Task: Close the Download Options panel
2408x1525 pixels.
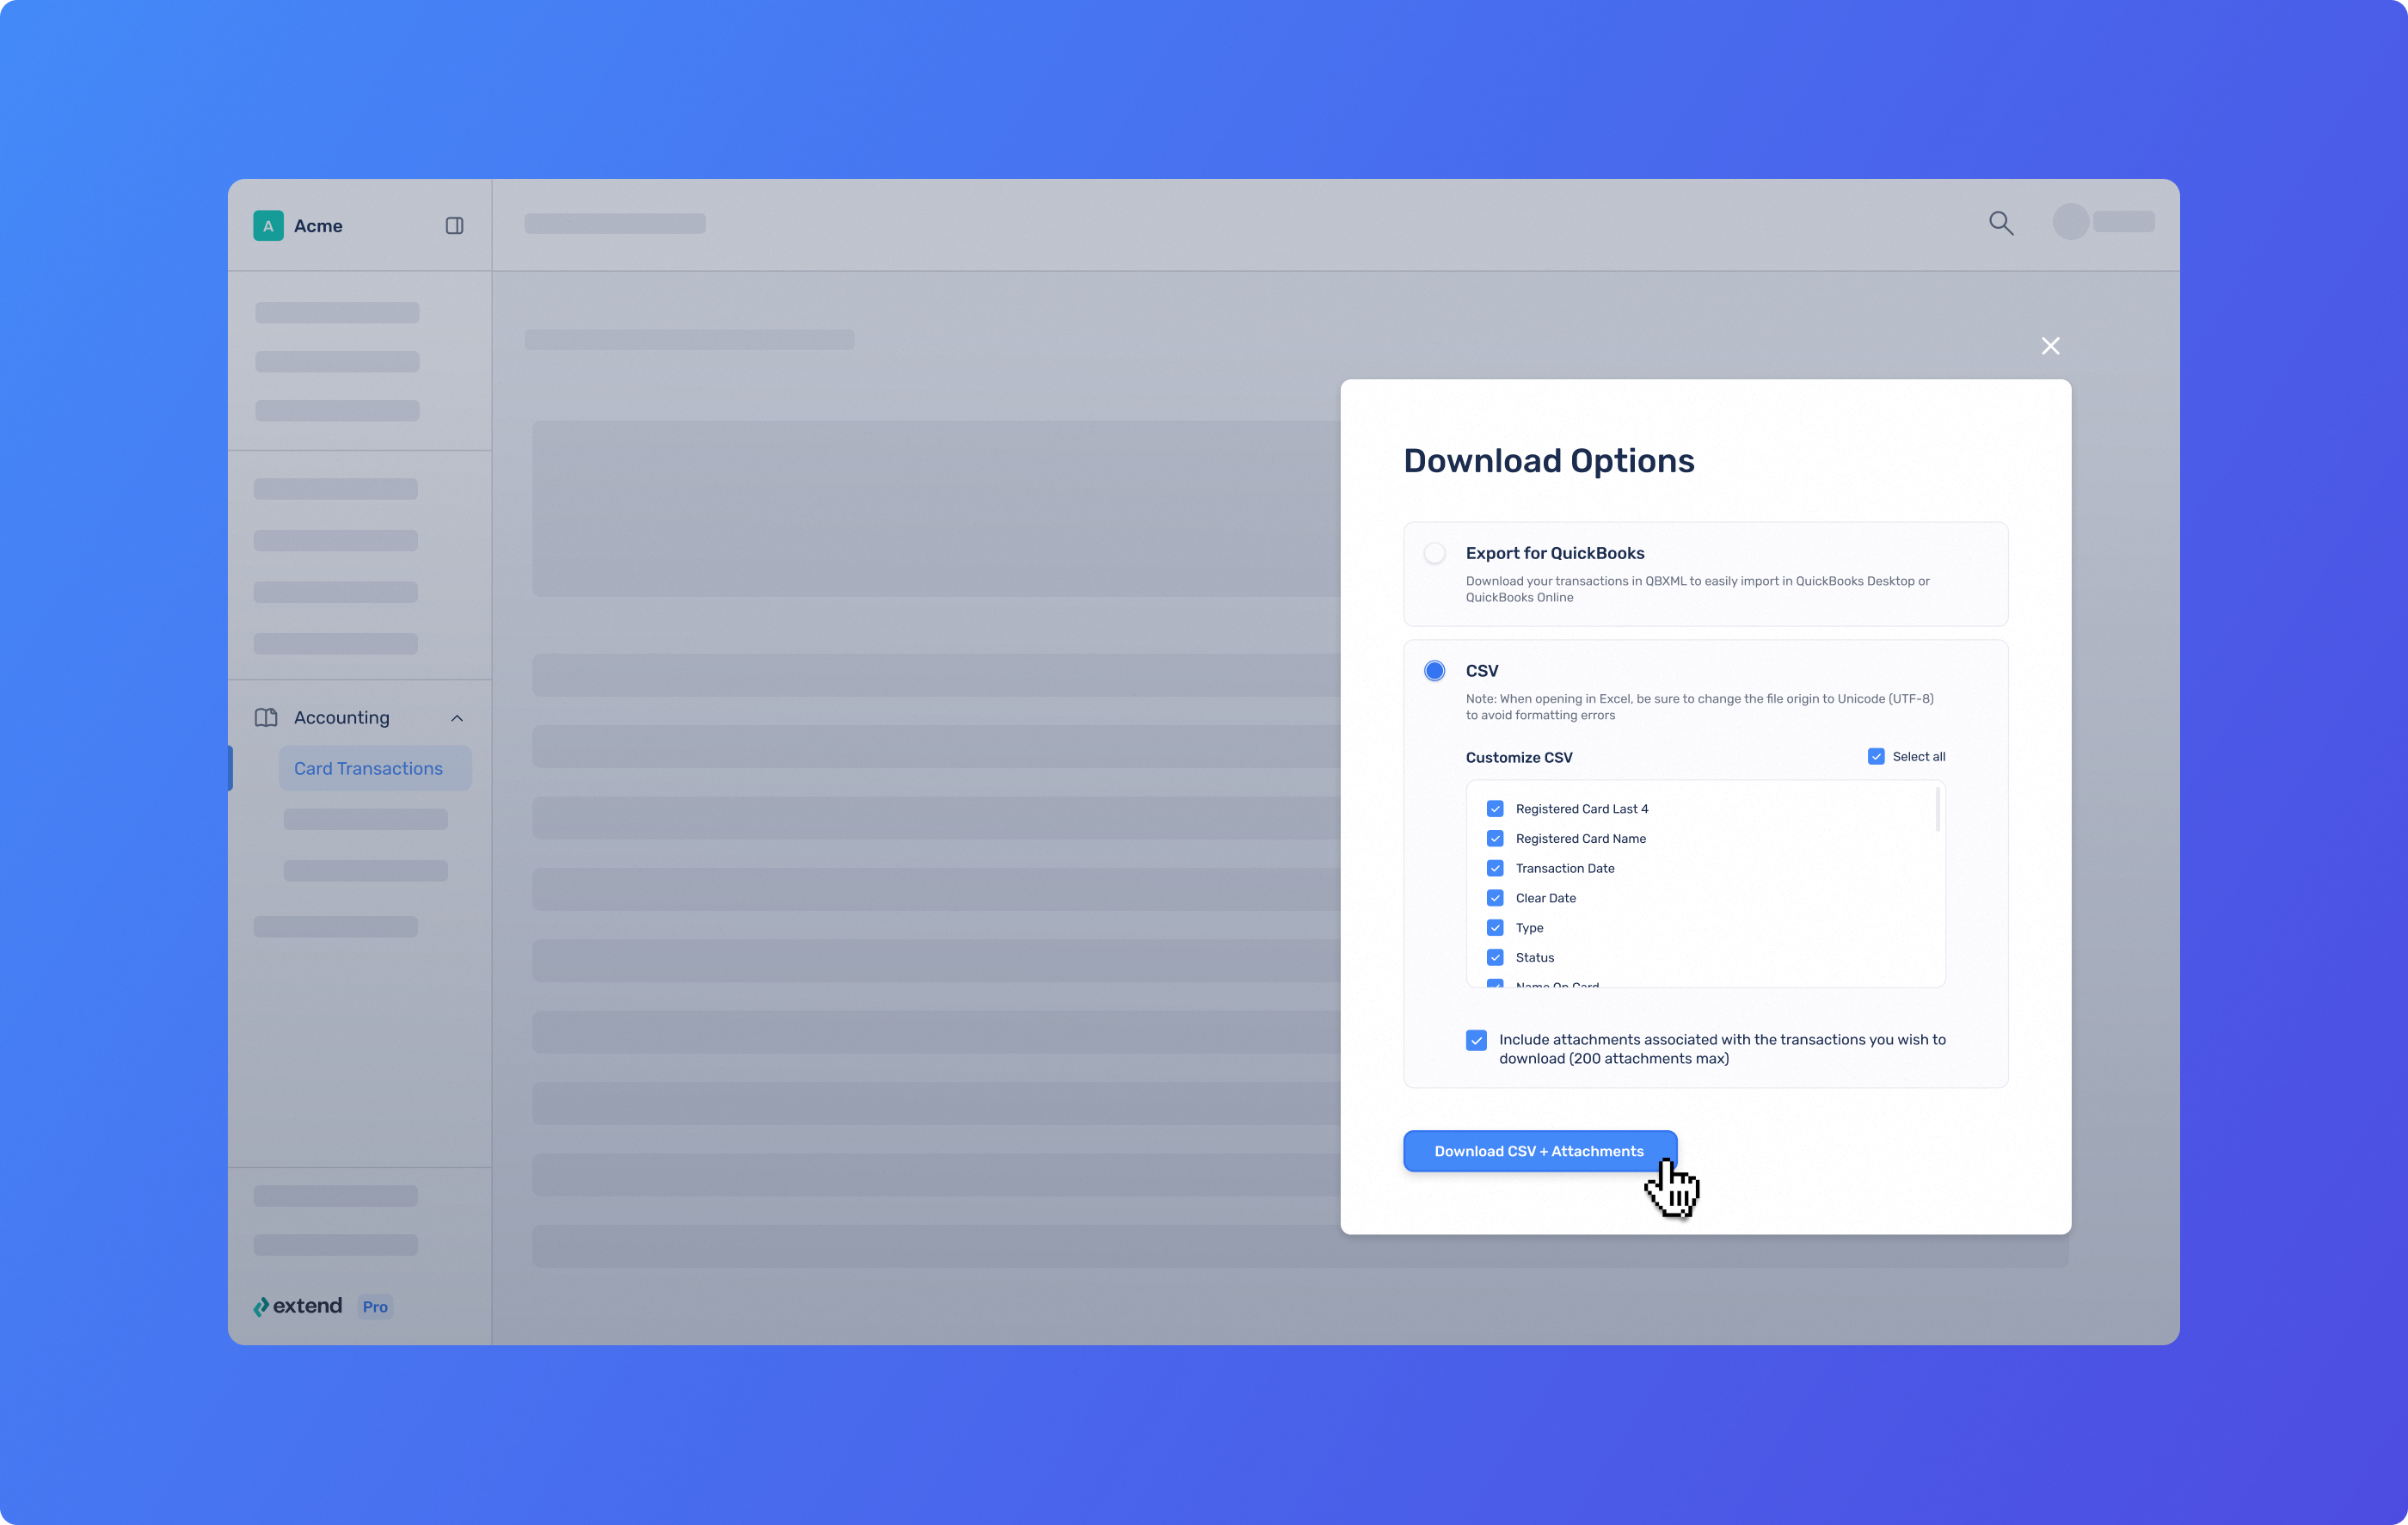Action: (x=2050, y=346)
